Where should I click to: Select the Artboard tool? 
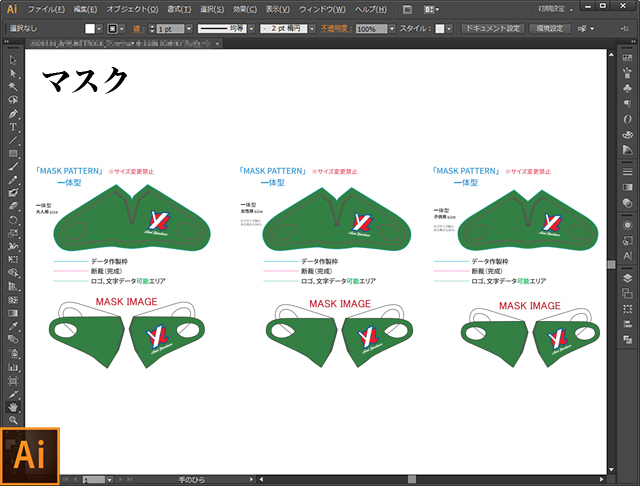click(x=13, y=381)
